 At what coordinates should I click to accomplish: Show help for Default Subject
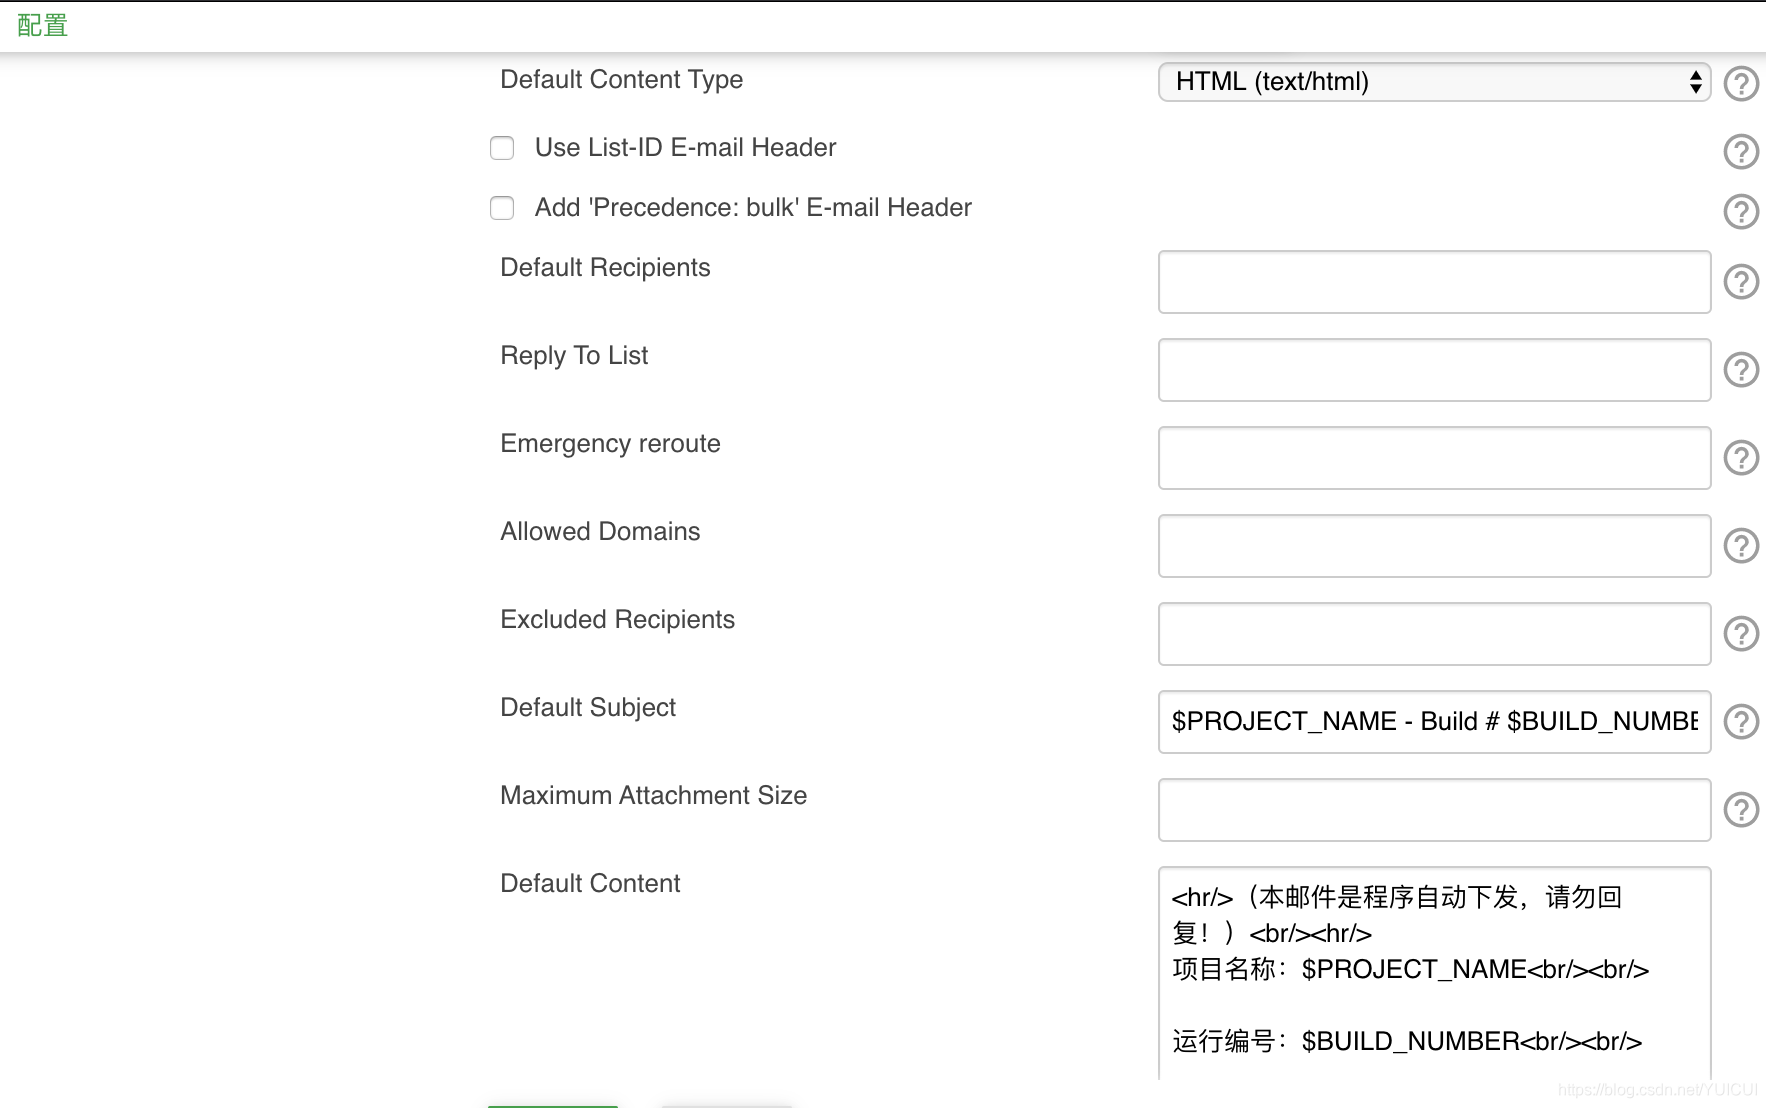coord(1741,722)
